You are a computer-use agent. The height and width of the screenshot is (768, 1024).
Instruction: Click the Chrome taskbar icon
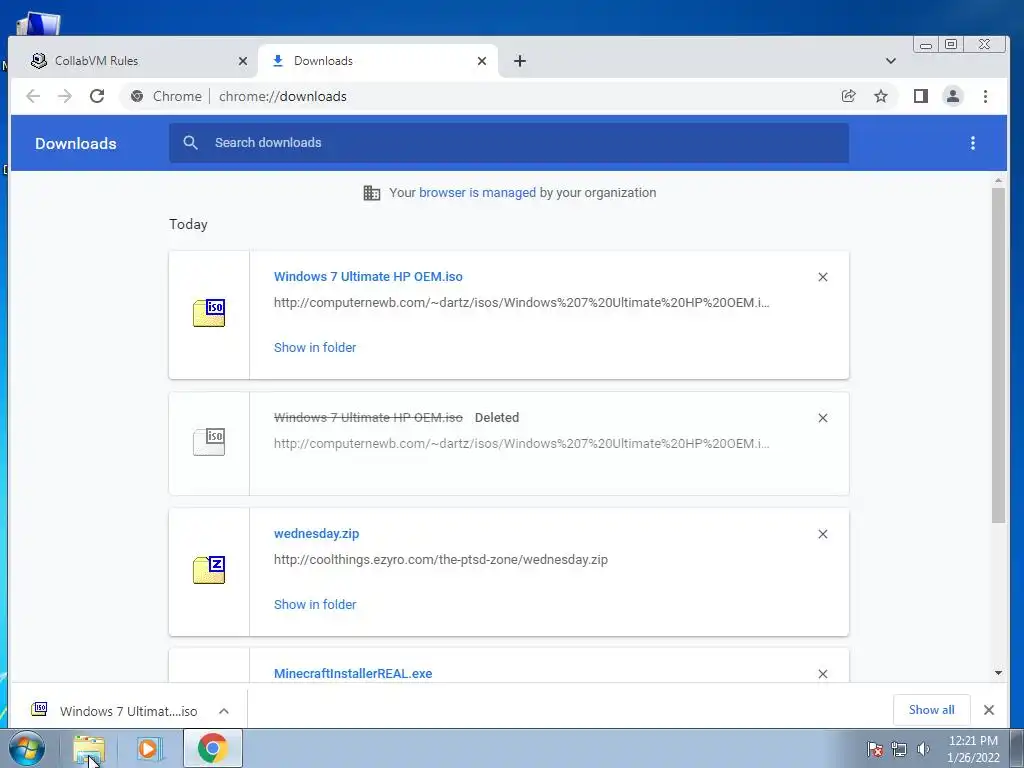click(x=212, y=748)
